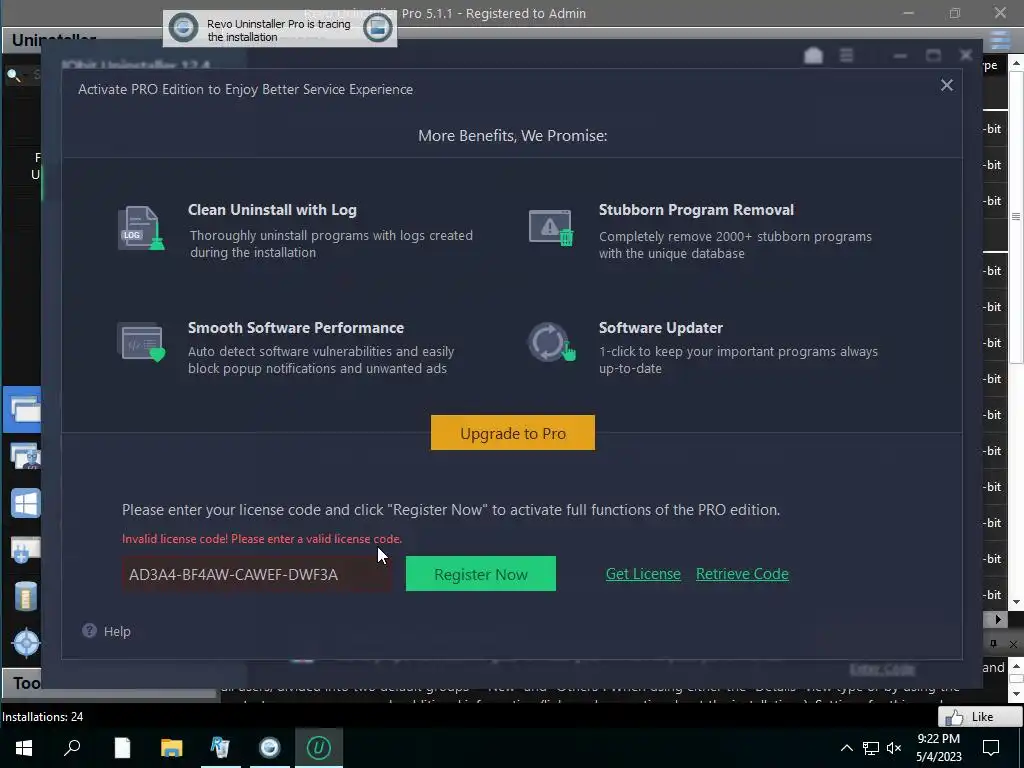Close the Revo description panel
The image size is (1024, 768).
coord(1013,644)
